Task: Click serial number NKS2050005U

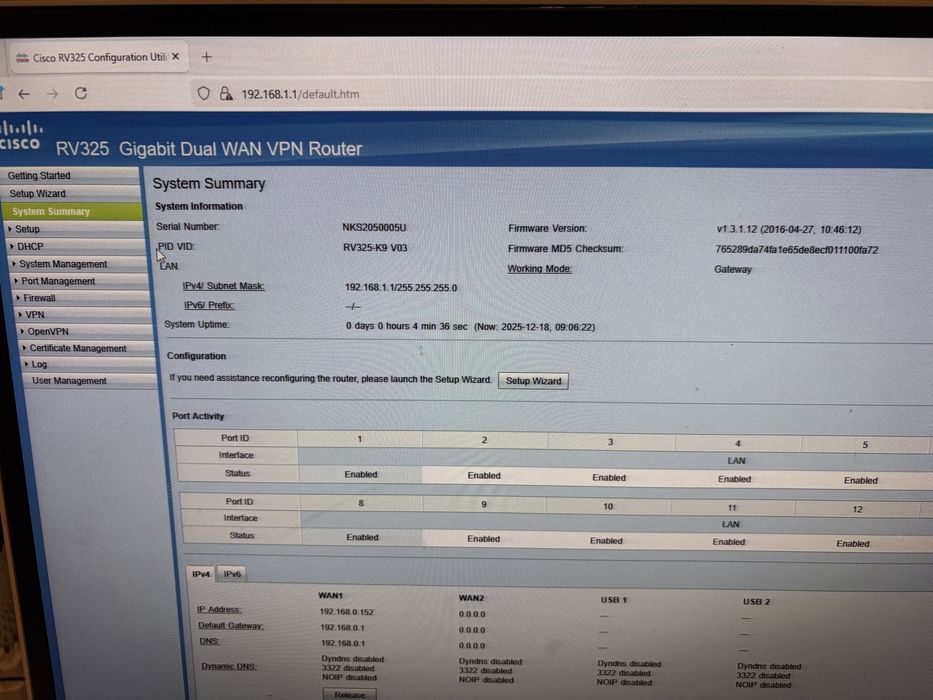Action: 374,227
